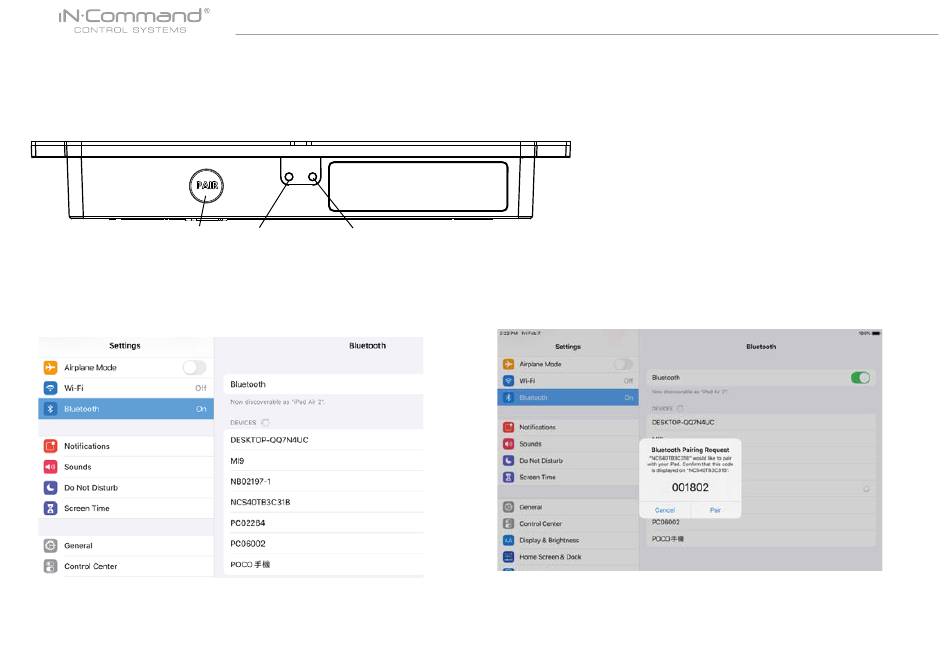
Task: Click Screen Time hourglass icon, left screenshot
Action: click(50, 508)
